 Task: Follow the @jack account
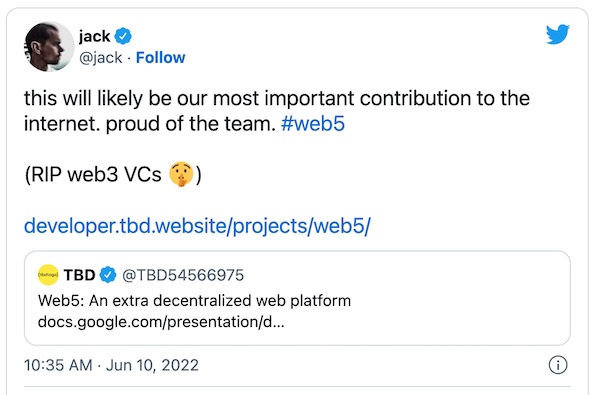coord(160,58)
